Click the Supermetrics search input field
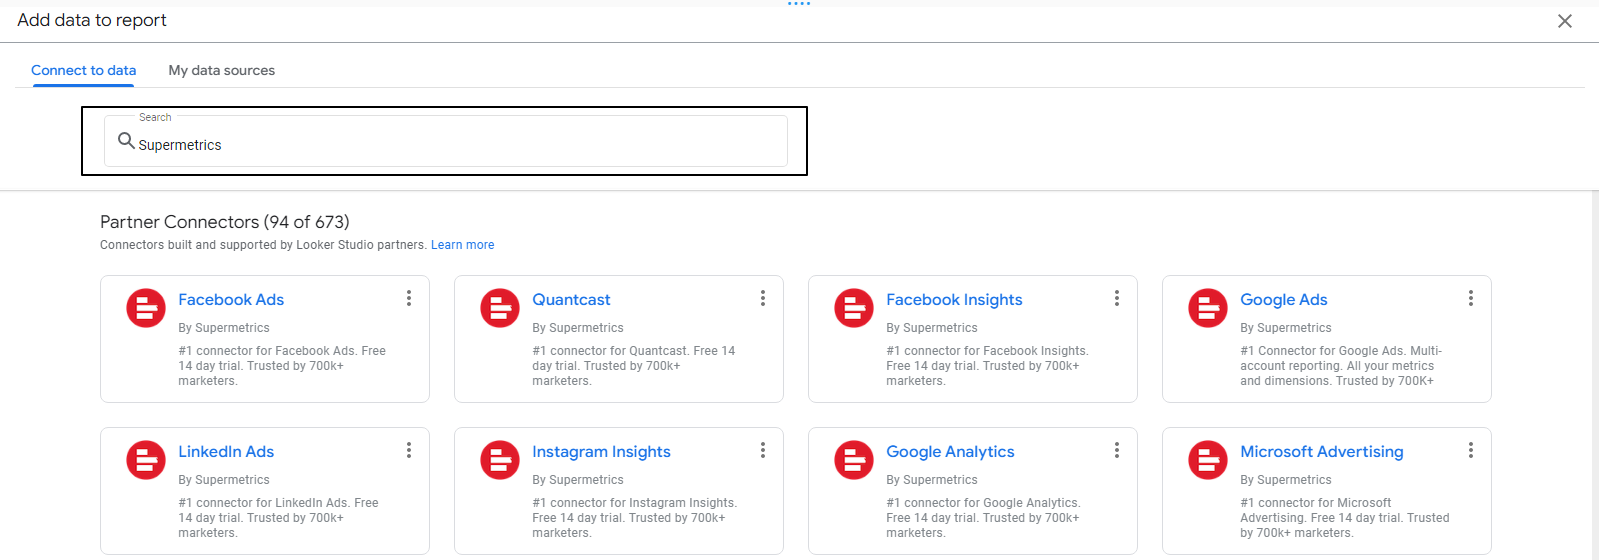 446,141
